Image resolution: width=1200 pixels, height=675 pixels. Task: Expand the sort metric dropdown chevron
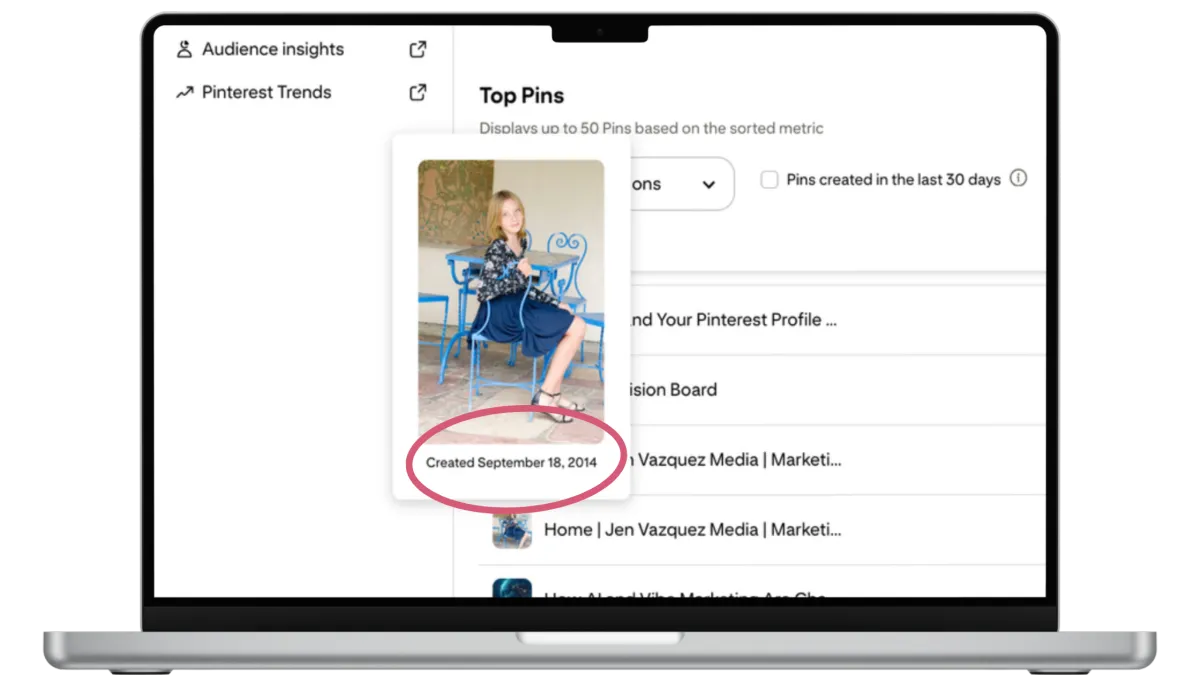pos(709,185)
